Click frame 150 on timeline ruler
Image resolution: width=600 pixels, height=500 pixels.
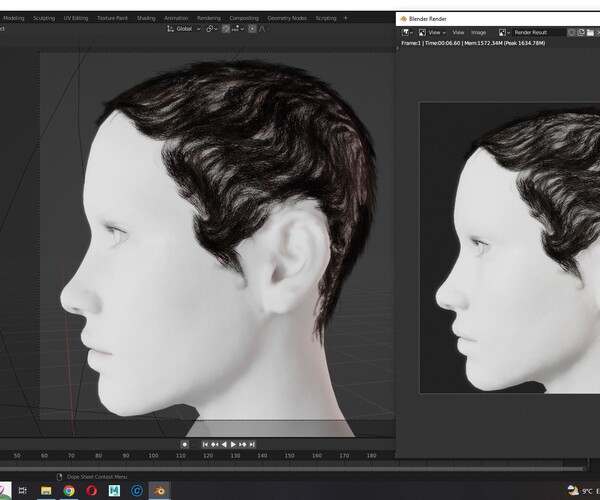pyautogui.click(x=290, y=456)
